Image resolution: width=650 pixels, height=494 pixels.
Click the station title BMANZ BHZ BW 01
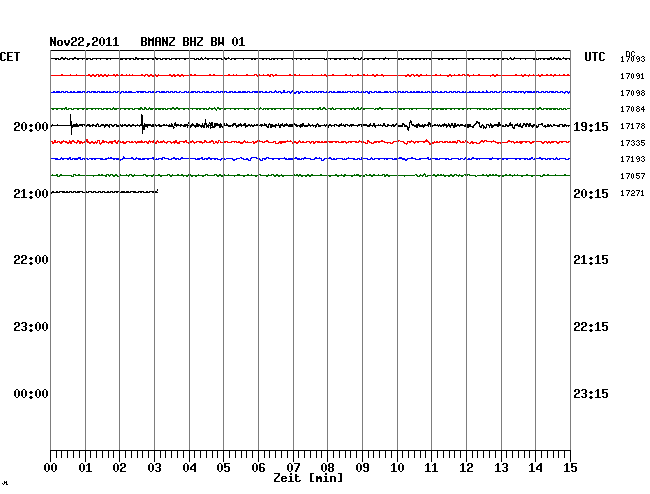pyautogui.click(x=192, y=42)
